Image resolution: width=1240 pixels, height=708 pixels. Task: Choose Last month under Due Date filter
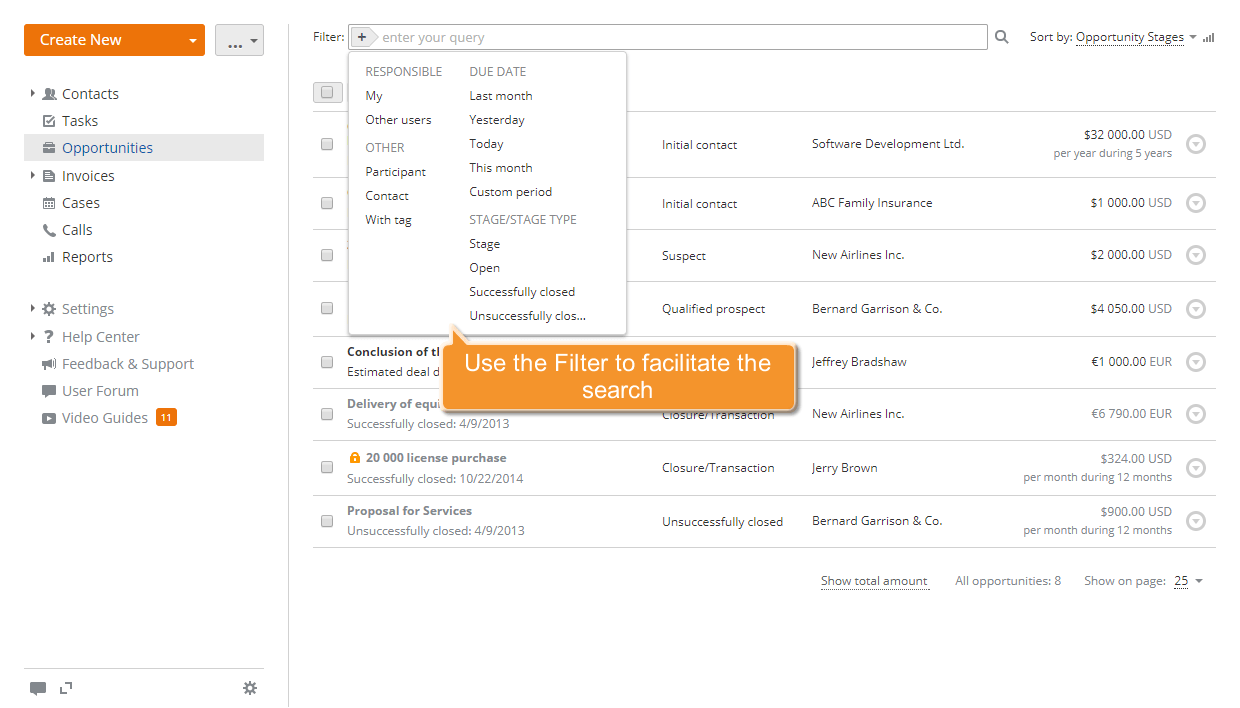pyautogui.click(x=500, y=95)
